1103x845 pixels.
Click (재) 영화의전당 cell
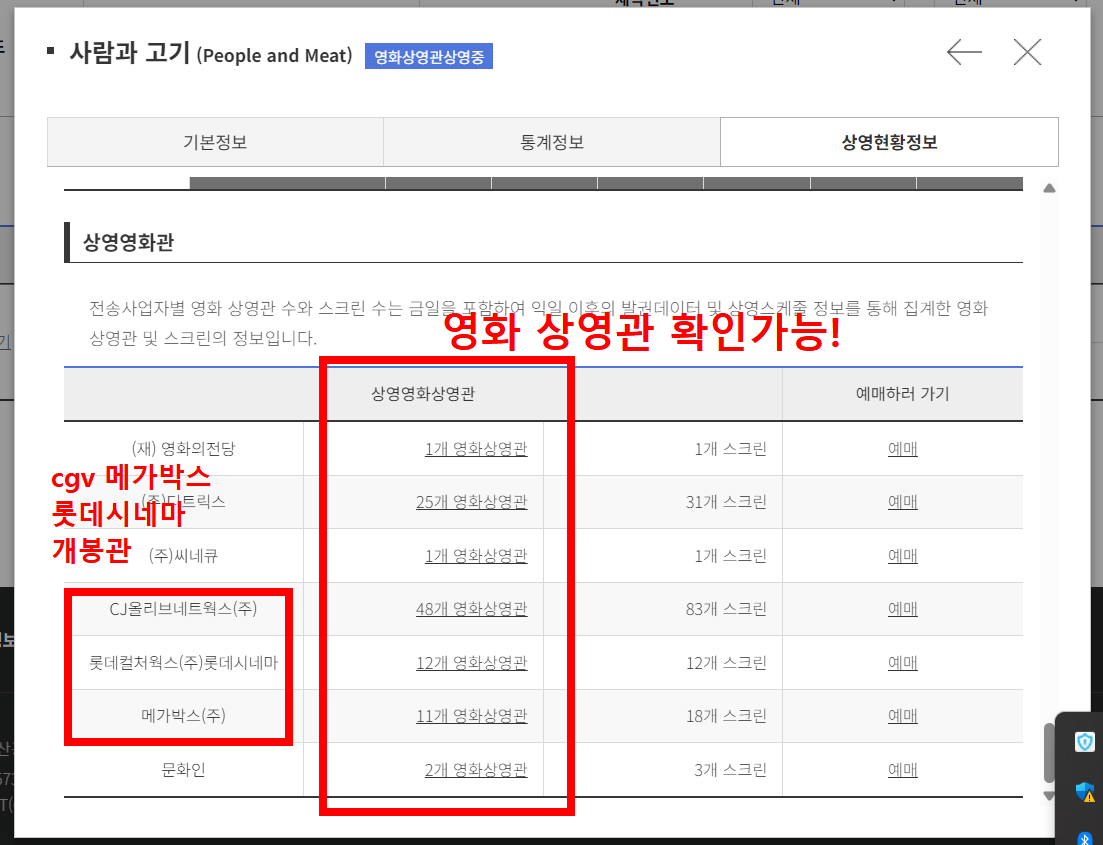point(183,449)
